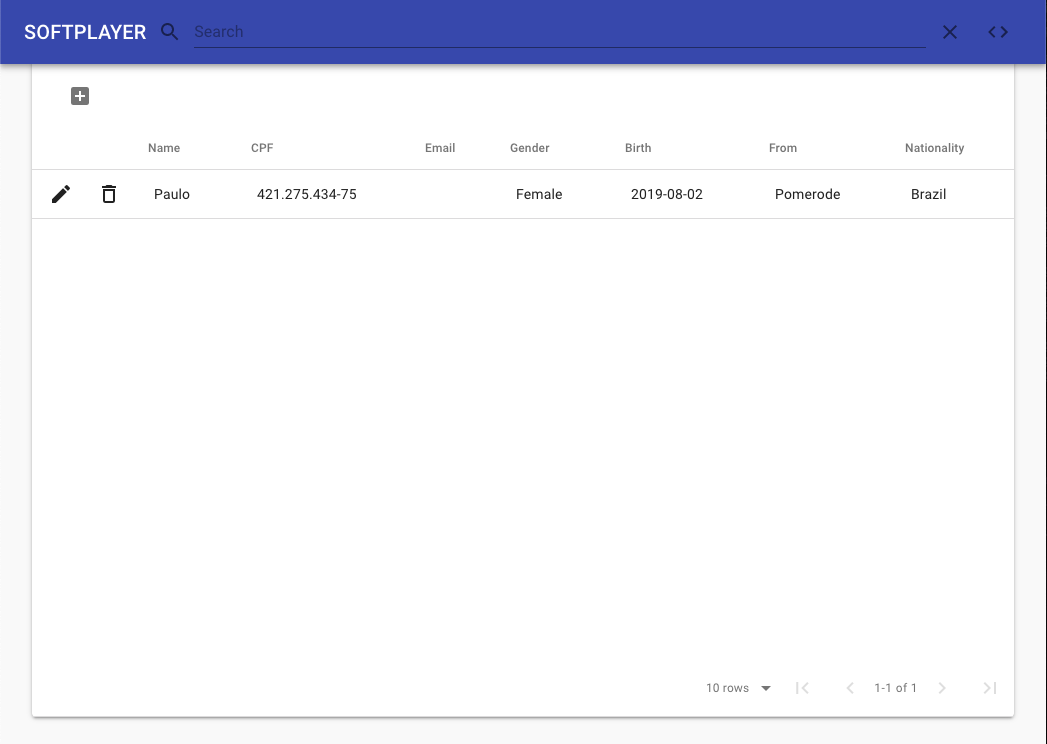This screenshot has width=1047, height=744.
Task: Click the search magnifier icon
Action: click(170, 31)
